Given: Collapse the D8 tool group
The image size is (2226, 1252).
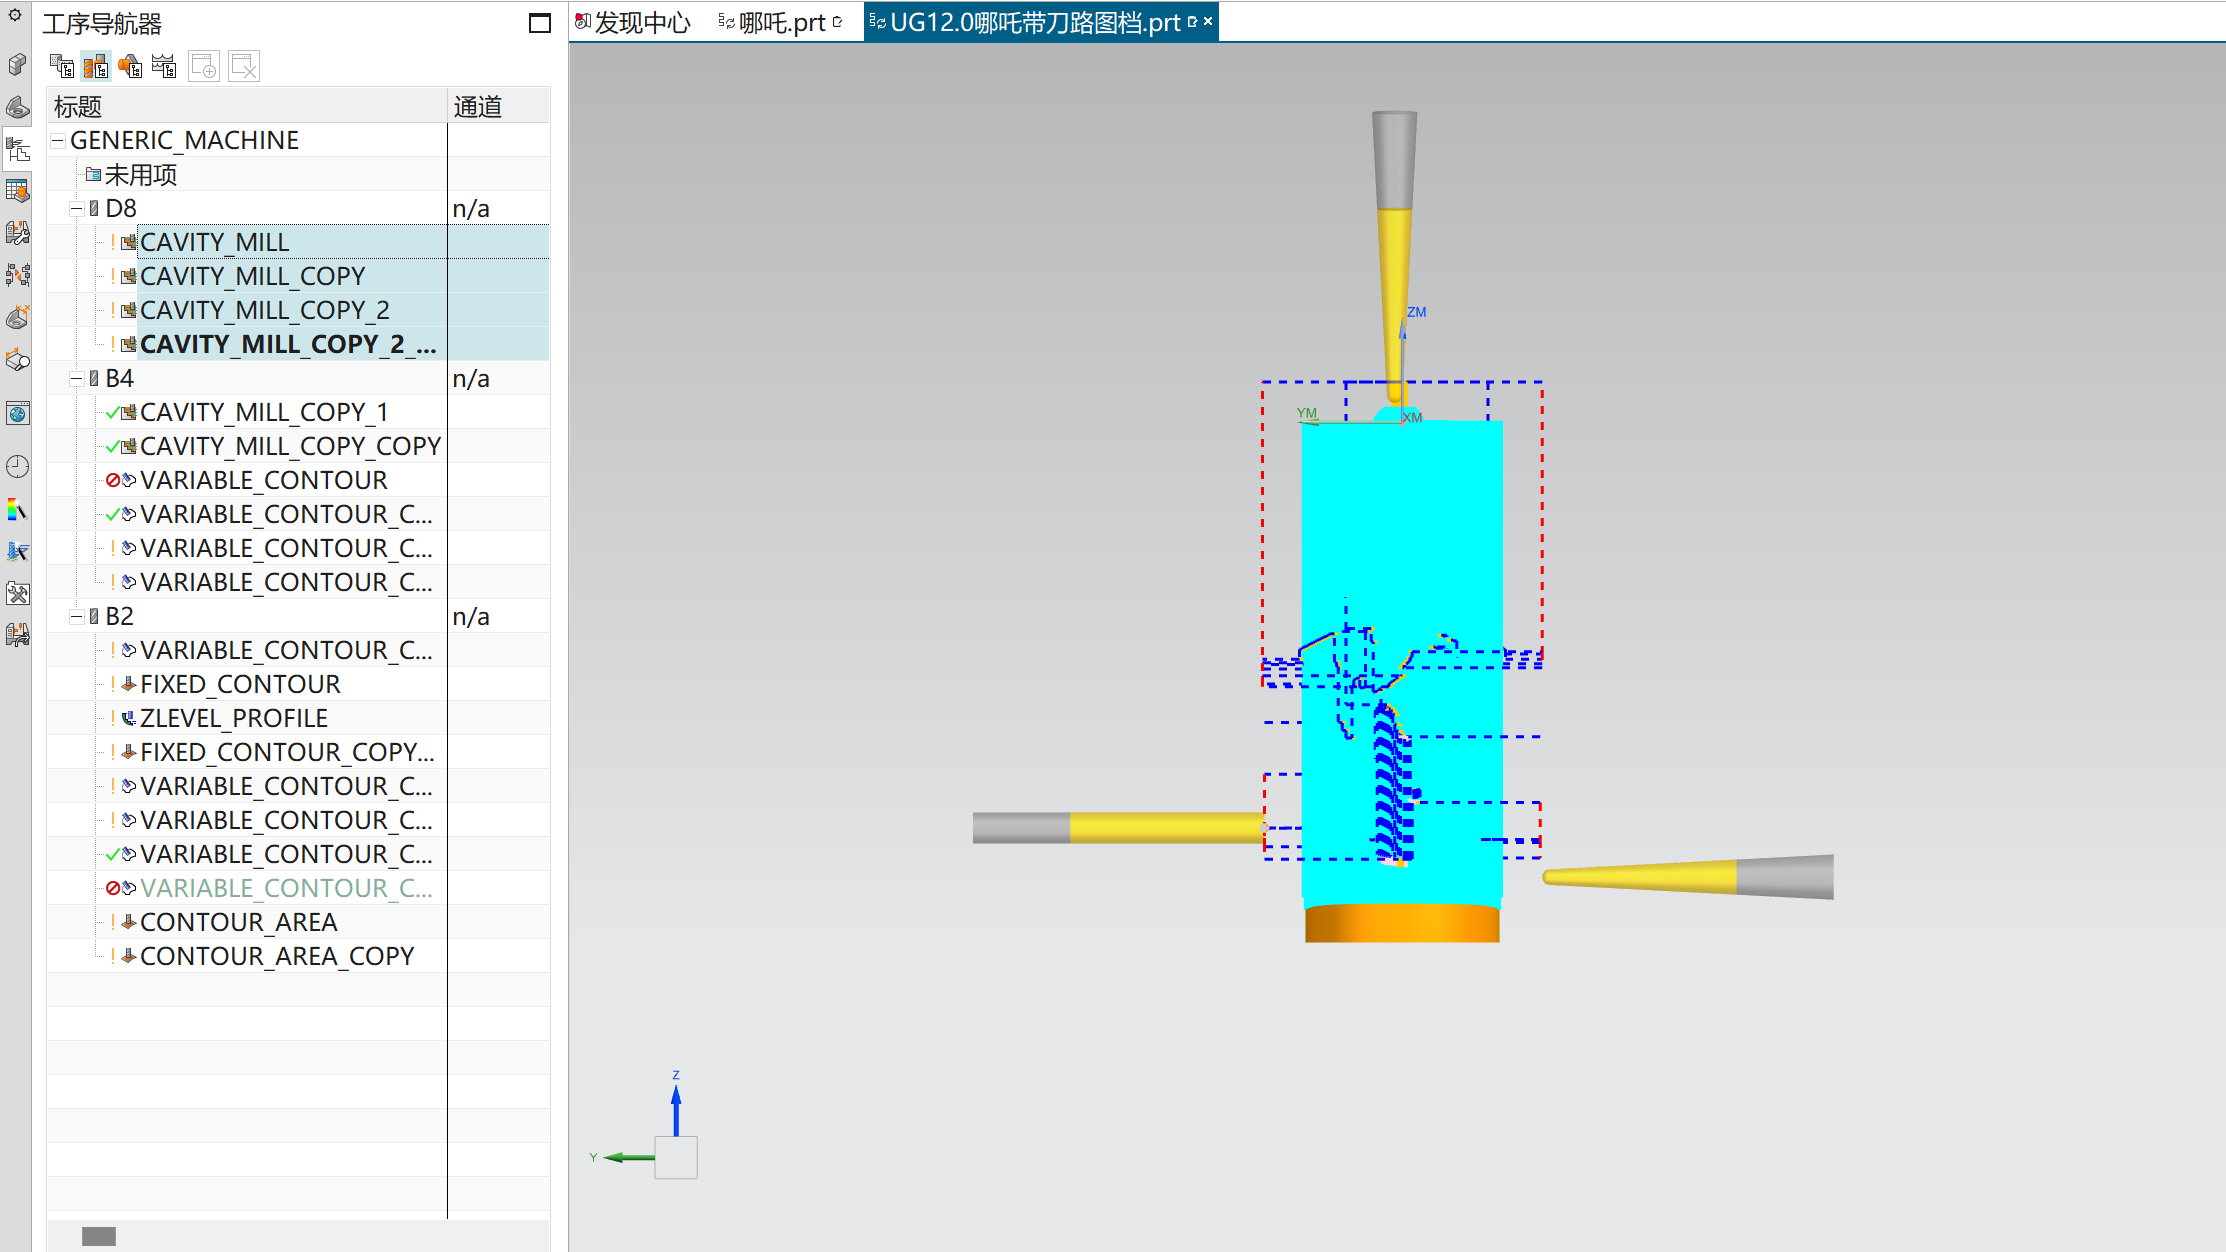Looking at the screenshot, I should click(x=76, y=209).
